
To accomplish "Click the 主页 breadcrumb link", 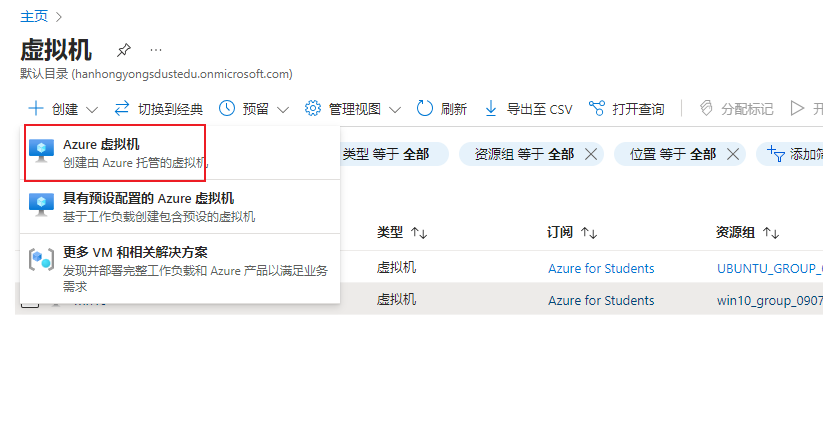I will (x=34, y=16).
